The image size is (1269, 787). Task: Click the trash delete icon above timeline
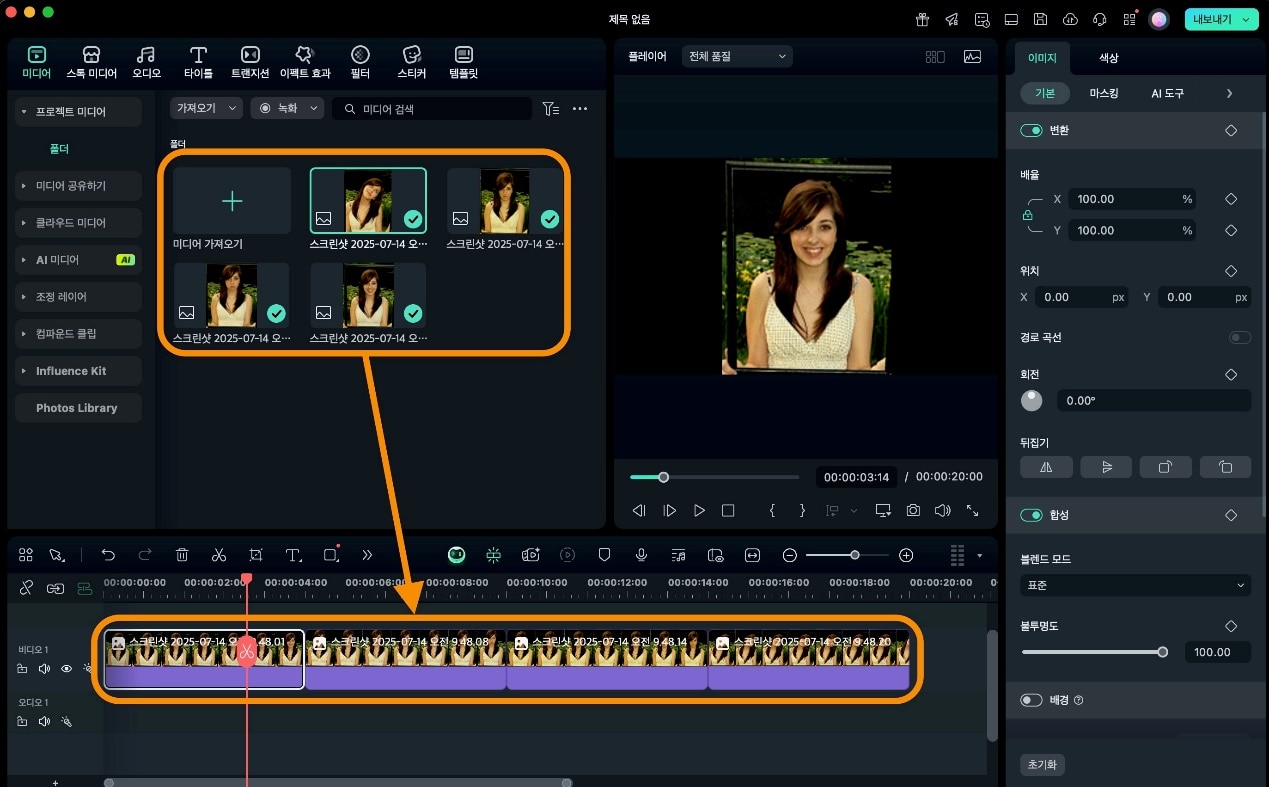click(x=182, y=555)
